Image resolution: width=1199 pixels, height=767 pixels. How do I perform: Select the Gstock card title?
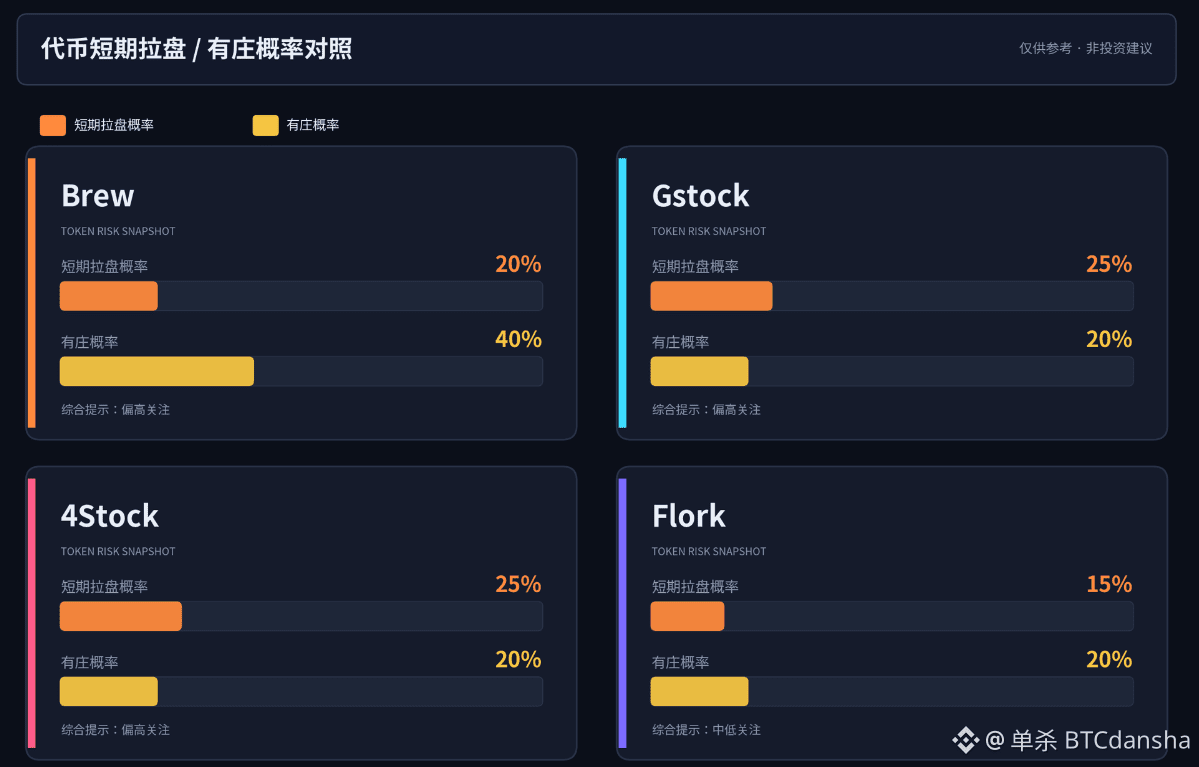tap(700, 196)
